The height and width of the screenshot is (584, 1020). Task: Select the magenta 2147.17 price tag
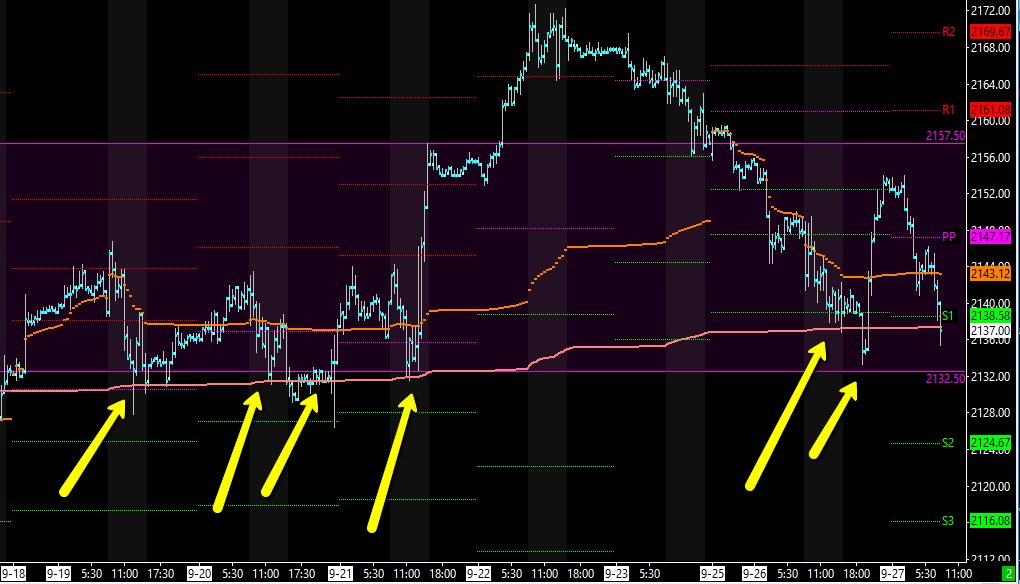(991, 237)
